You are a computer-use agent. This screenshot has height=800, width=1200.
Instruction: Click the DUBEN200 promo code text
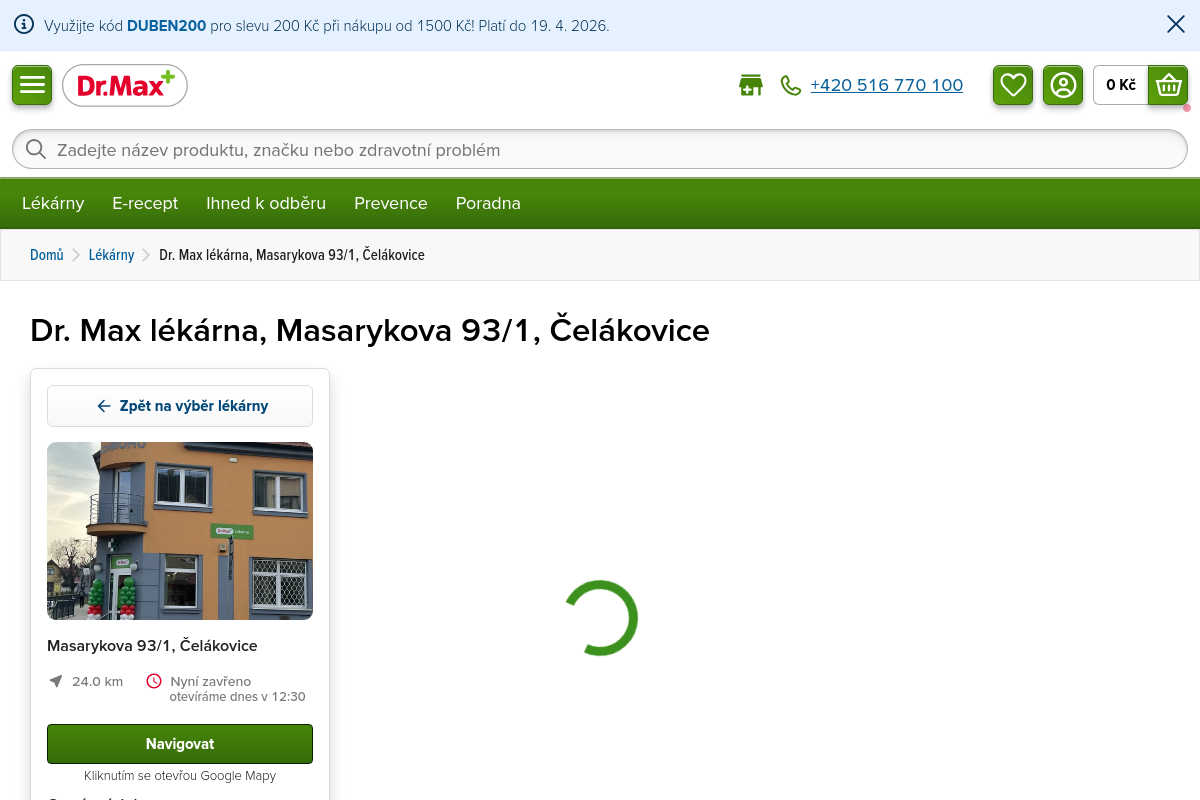[x=166, y=25]
